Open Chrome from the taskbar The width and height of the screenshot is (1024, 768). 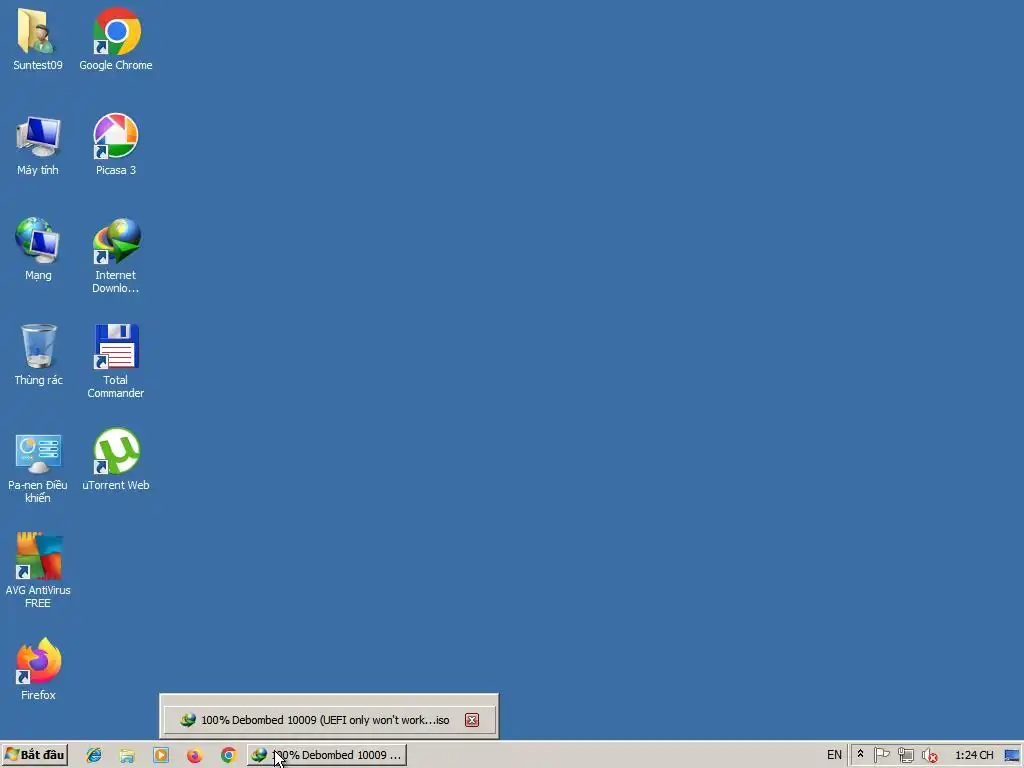click(x=229, y=755)
